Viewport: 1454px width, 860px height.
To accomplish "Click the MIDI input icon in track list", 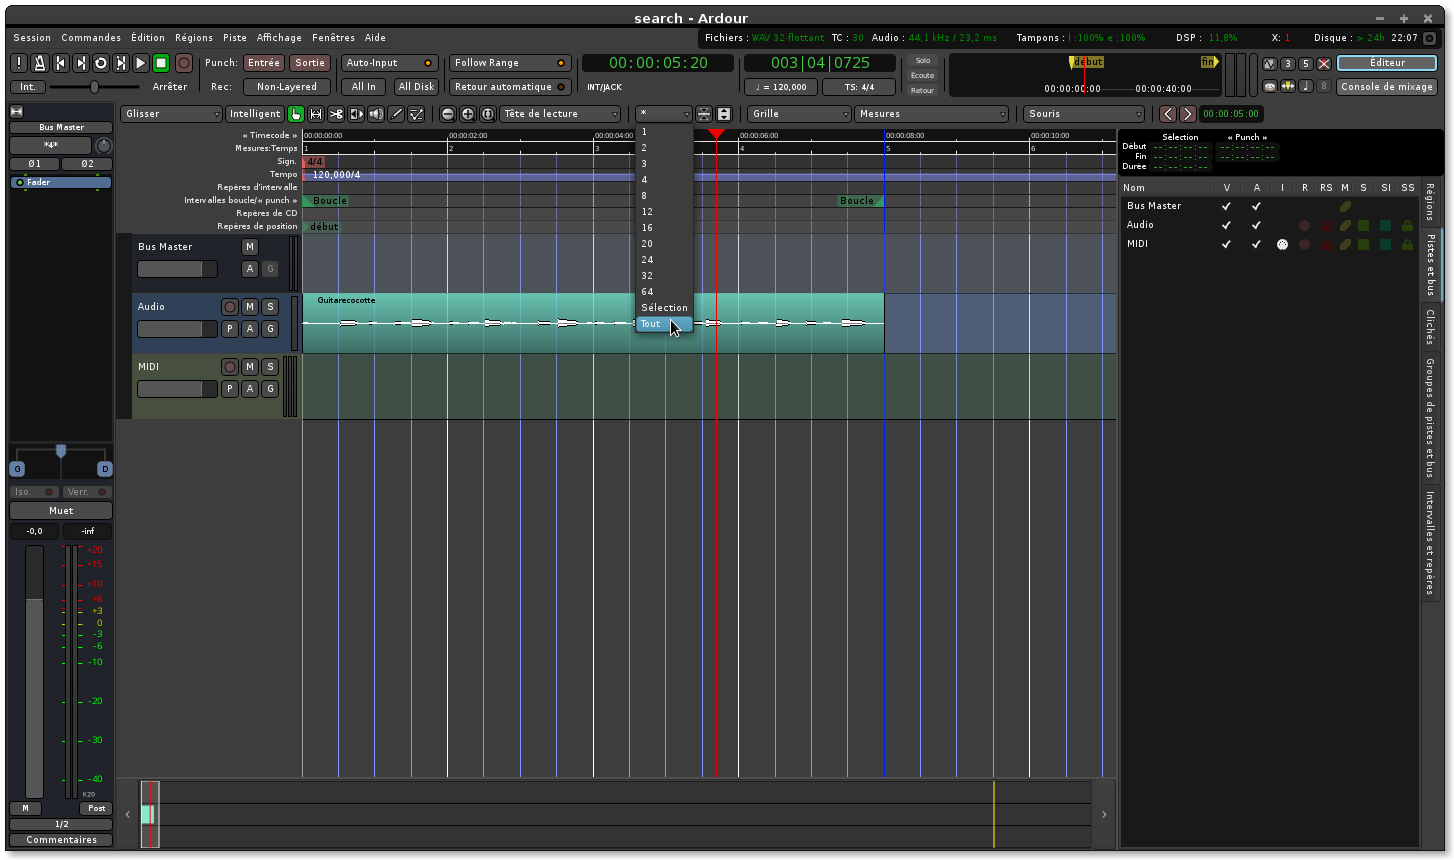I will [x=1282, y=244].
